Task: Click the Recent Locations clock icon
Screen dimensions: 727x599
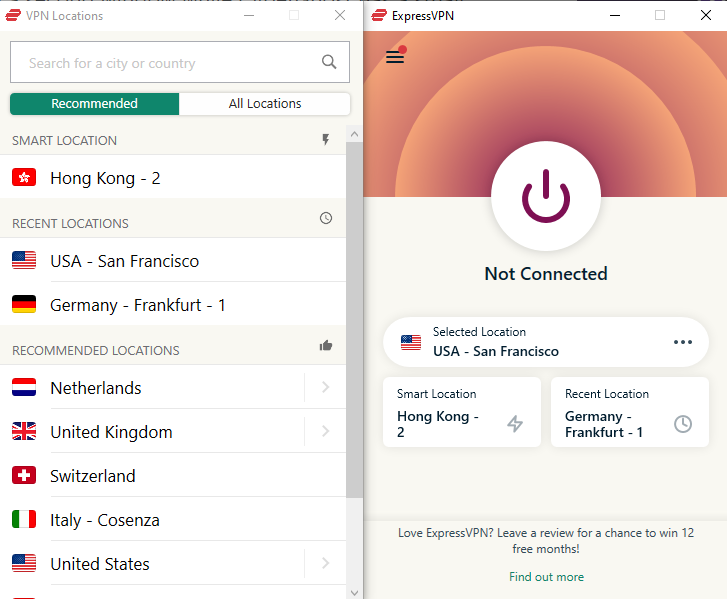Action: pos(325,218)
